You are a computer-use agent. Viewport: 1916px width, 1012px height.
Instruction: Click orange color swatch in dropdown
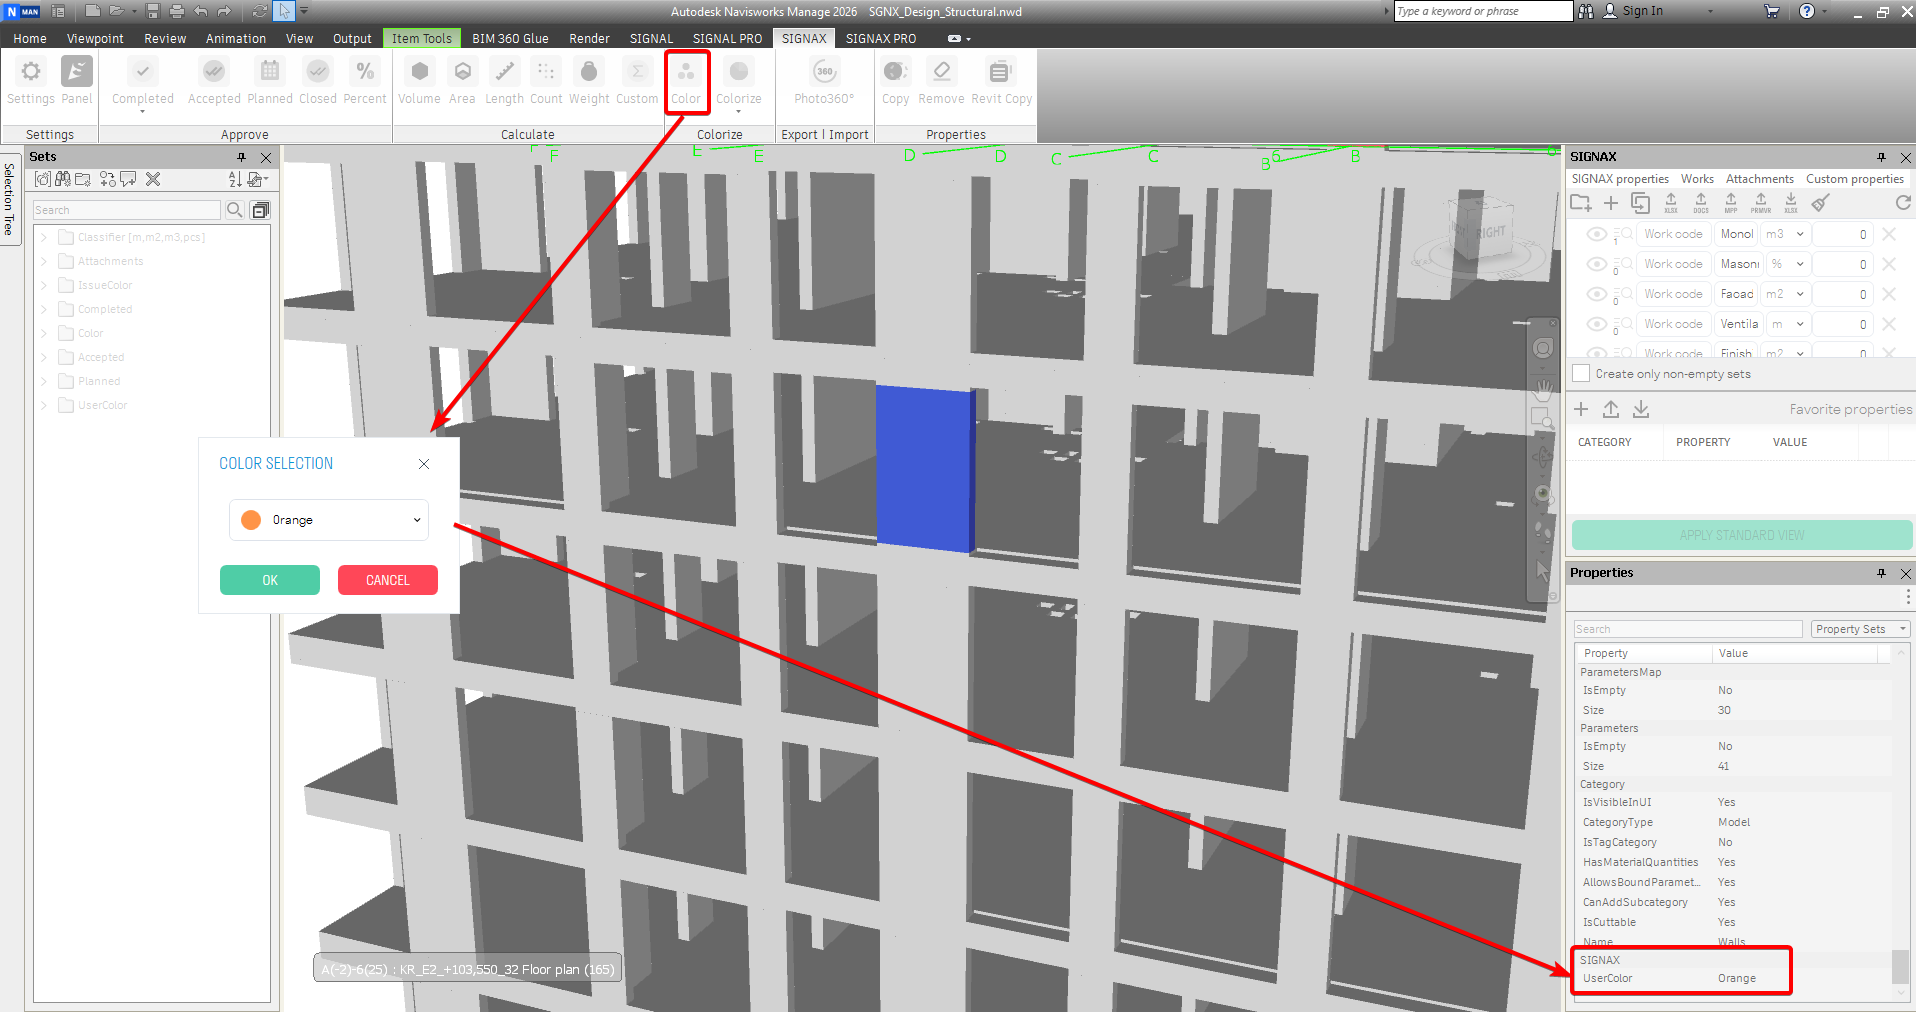coord(251,520)
